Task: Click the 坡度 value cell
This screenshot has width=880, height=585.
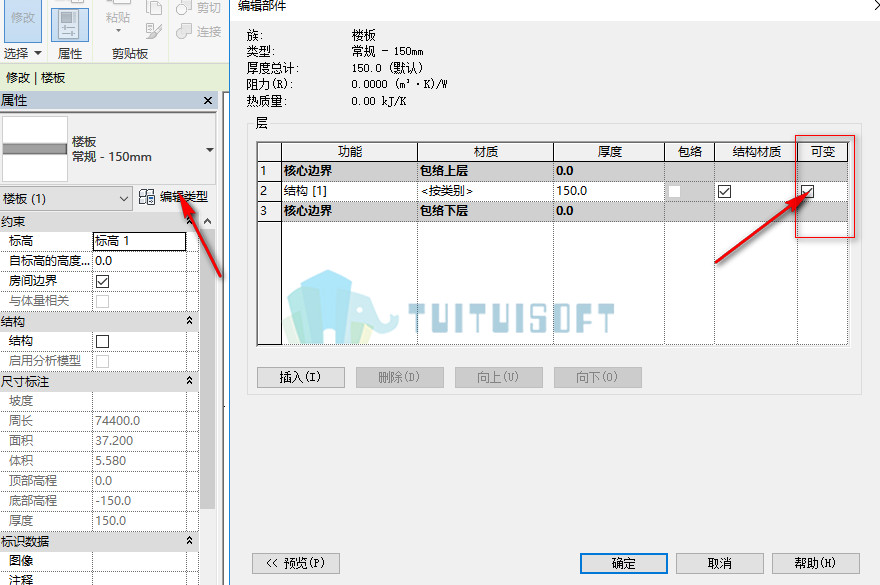Action: pos(139,401)
